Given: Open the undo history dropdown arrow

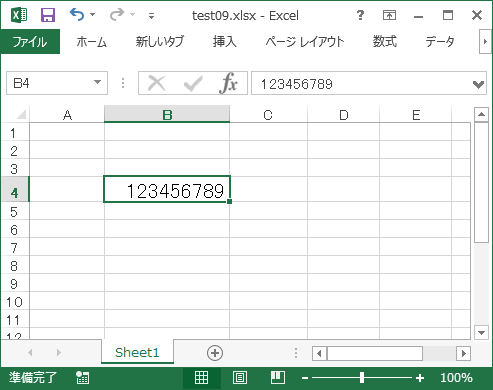Looking at the screenshot, I should click(x=93, y=15).
